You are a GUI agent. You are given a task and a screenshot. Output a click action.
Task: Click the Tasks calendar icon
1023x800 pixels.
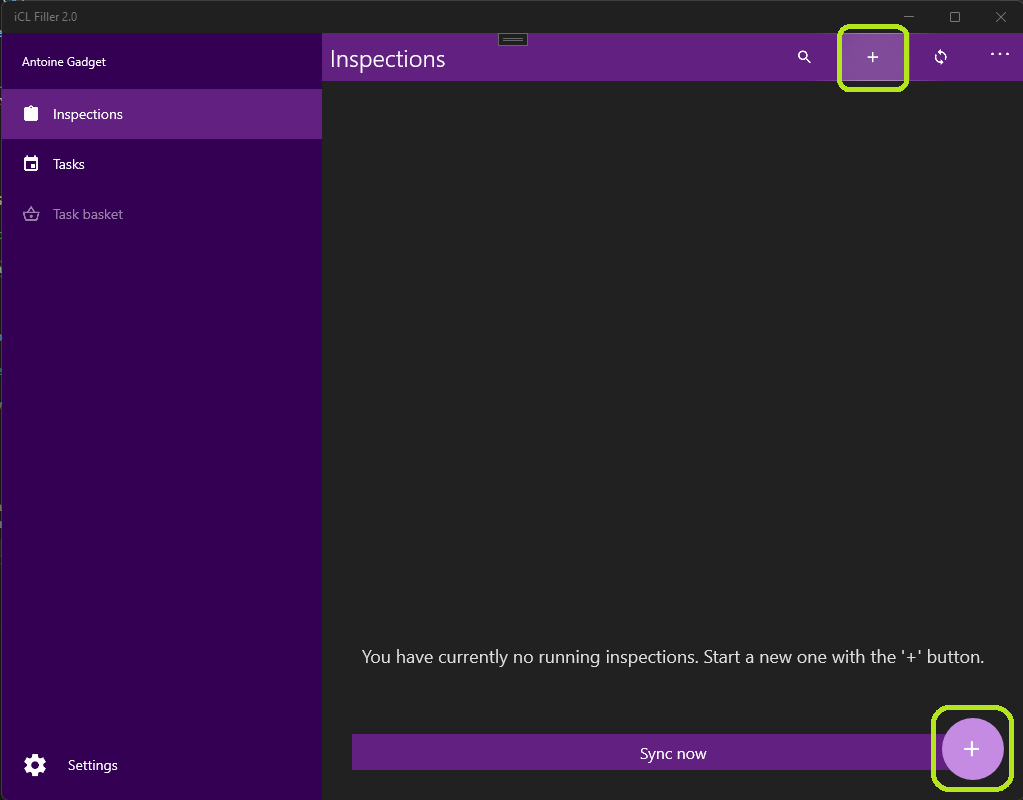point(31,164)
